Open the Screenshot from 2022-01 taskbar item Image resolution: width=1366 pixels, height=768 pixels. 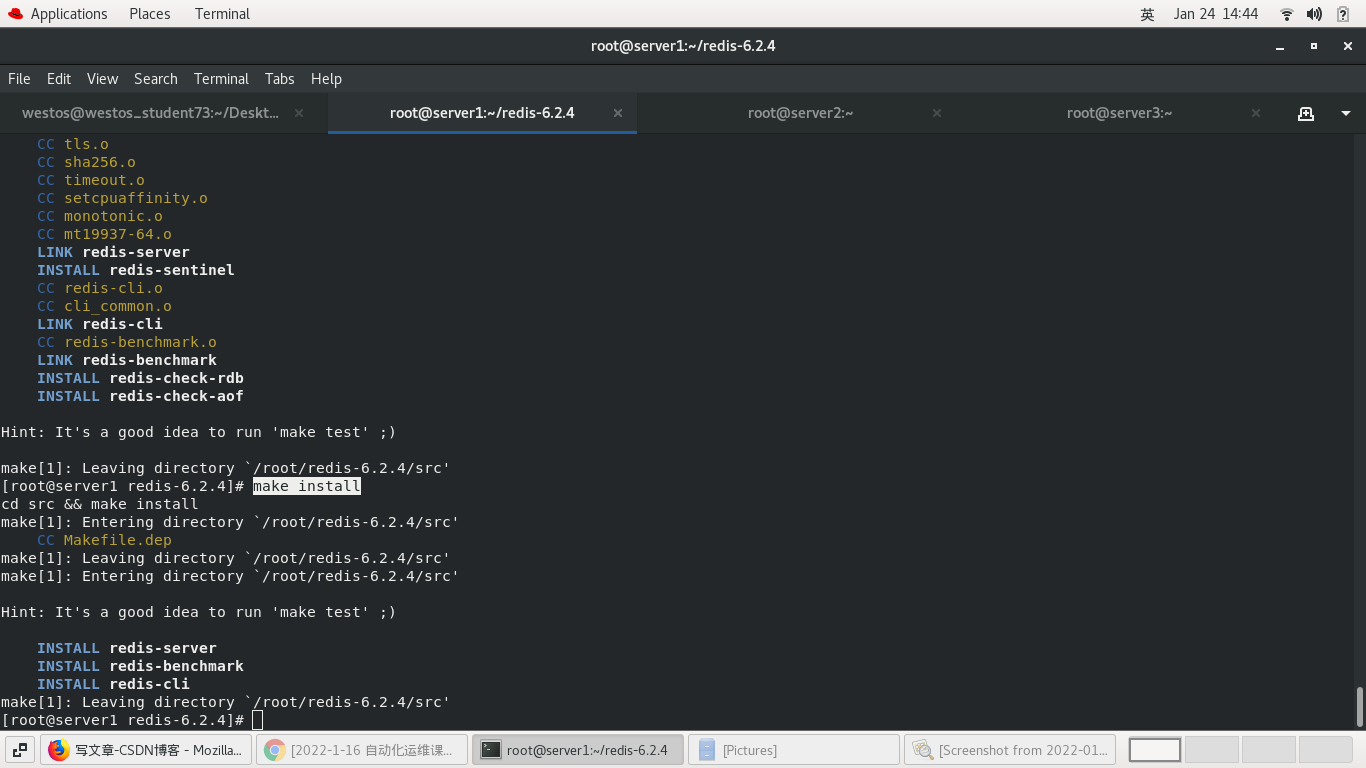(1010, 750)
